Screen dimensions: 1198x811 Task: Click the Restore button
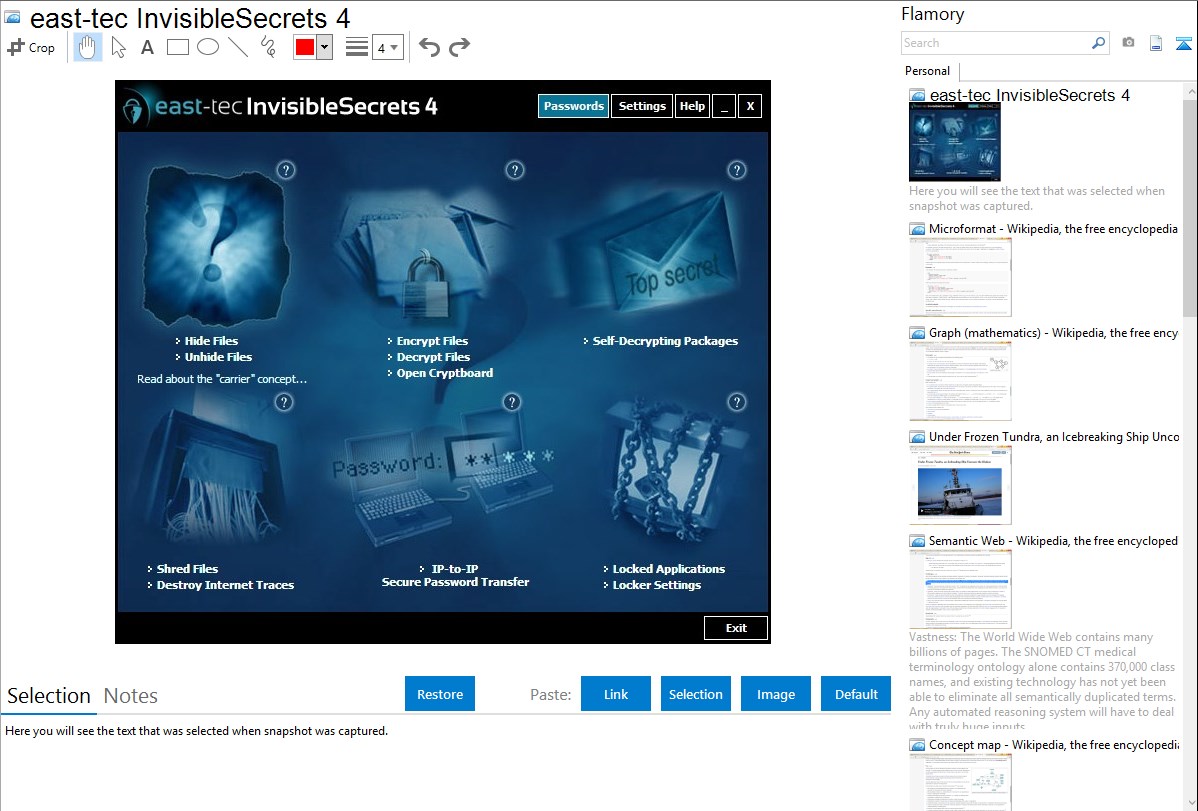point(440,694)
